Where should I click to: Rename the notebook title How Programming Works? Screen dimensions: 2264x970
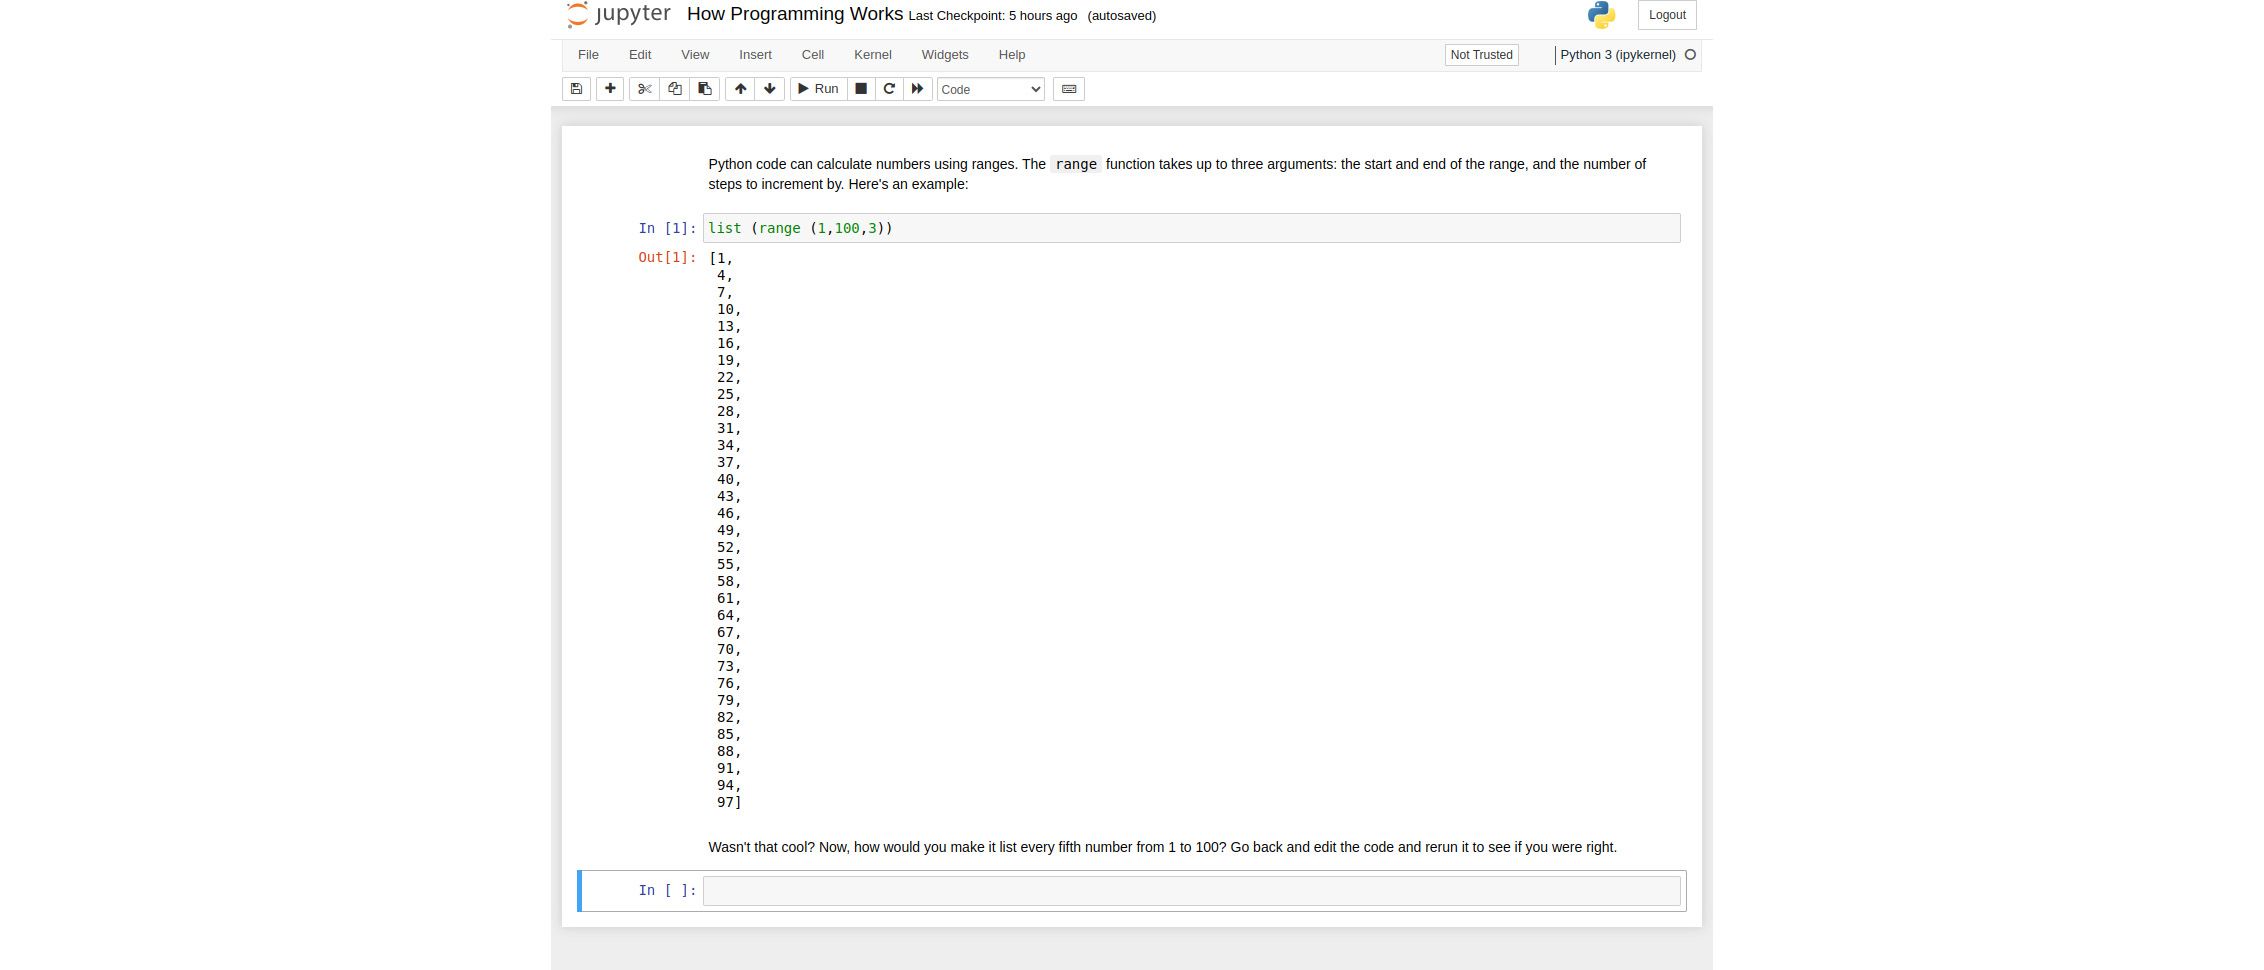pos(795,14)
